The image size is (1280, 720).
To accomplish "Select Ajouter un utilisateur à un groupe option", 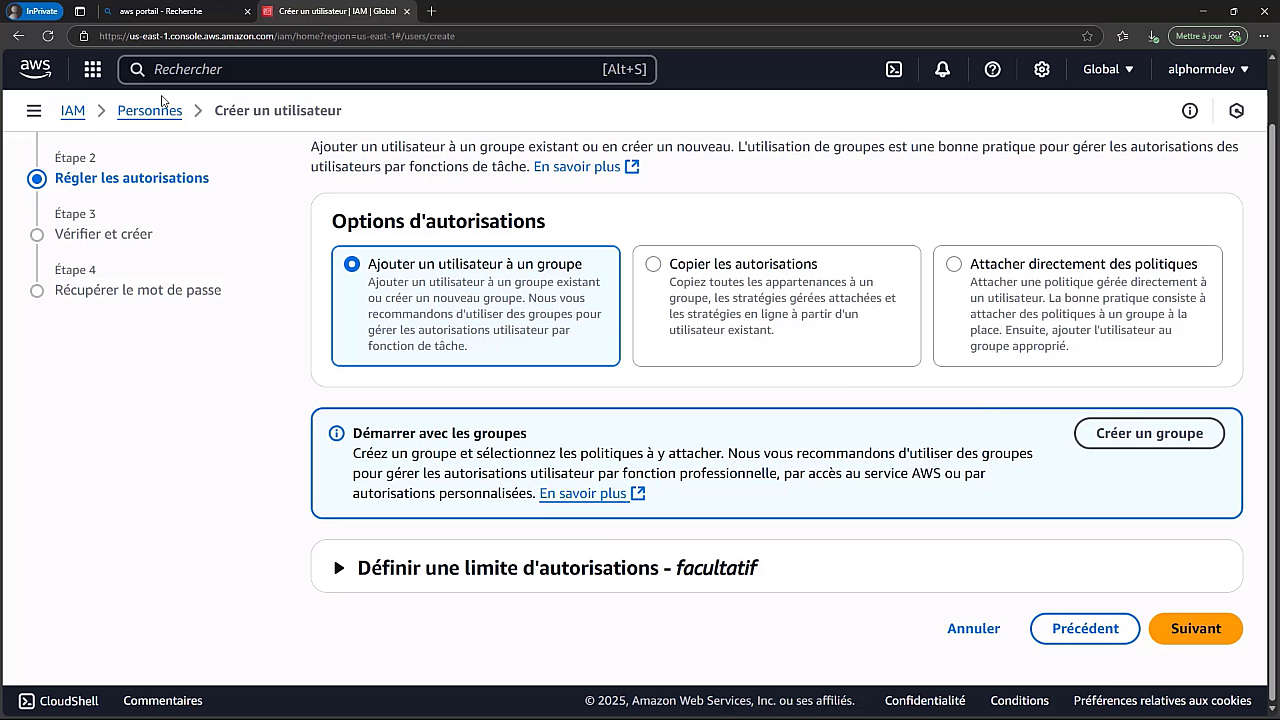I will pyautogui.click(x=351, y=264).
